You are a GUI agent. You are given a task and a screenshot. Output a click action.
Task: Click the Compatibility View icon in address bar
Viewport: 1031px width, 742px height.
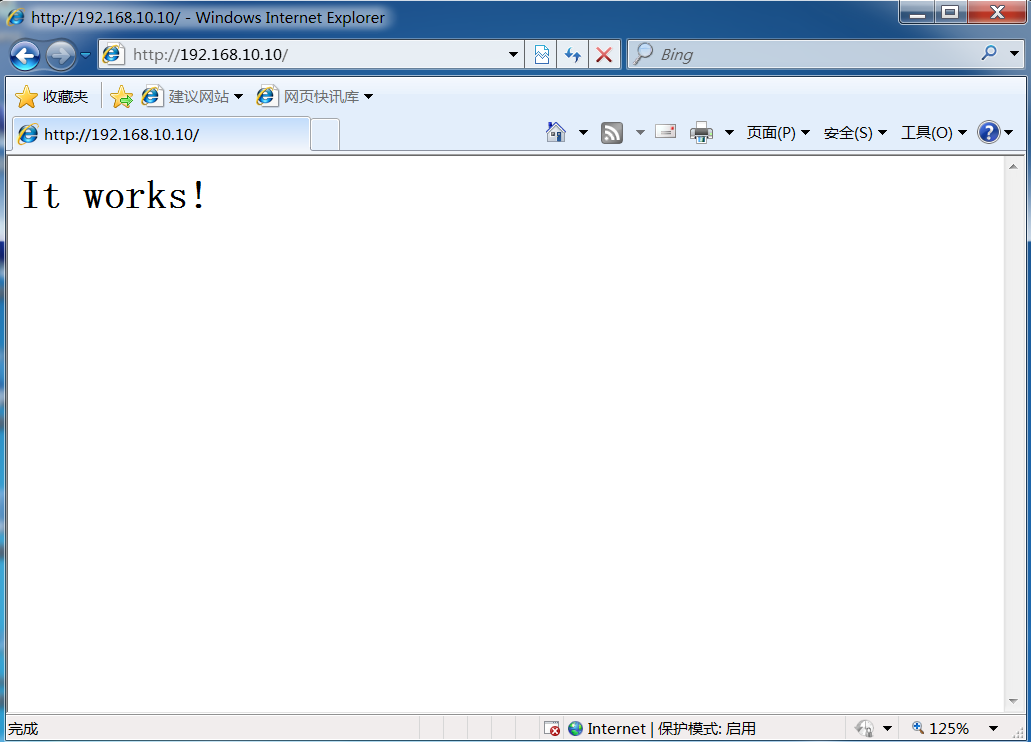[x=541, y=55]
